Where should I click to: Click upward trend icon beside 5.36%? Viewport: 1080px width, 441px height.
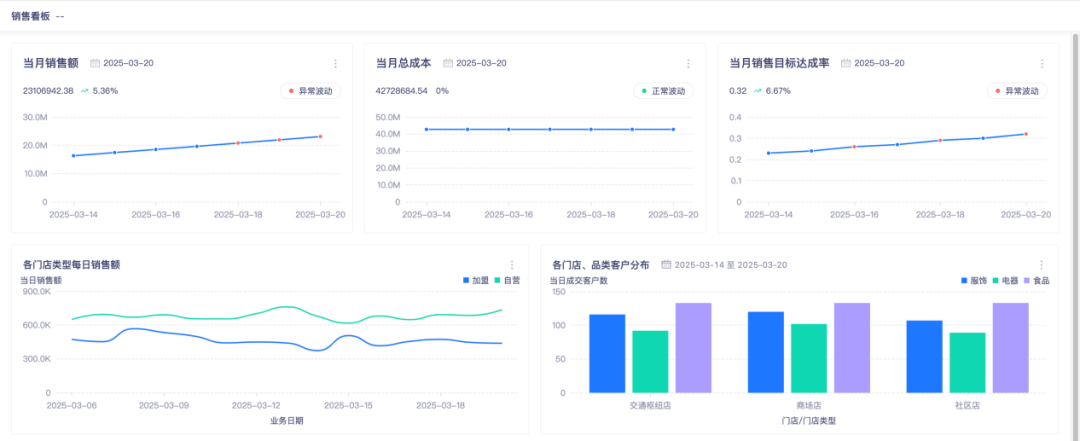[x=84, y=90]
